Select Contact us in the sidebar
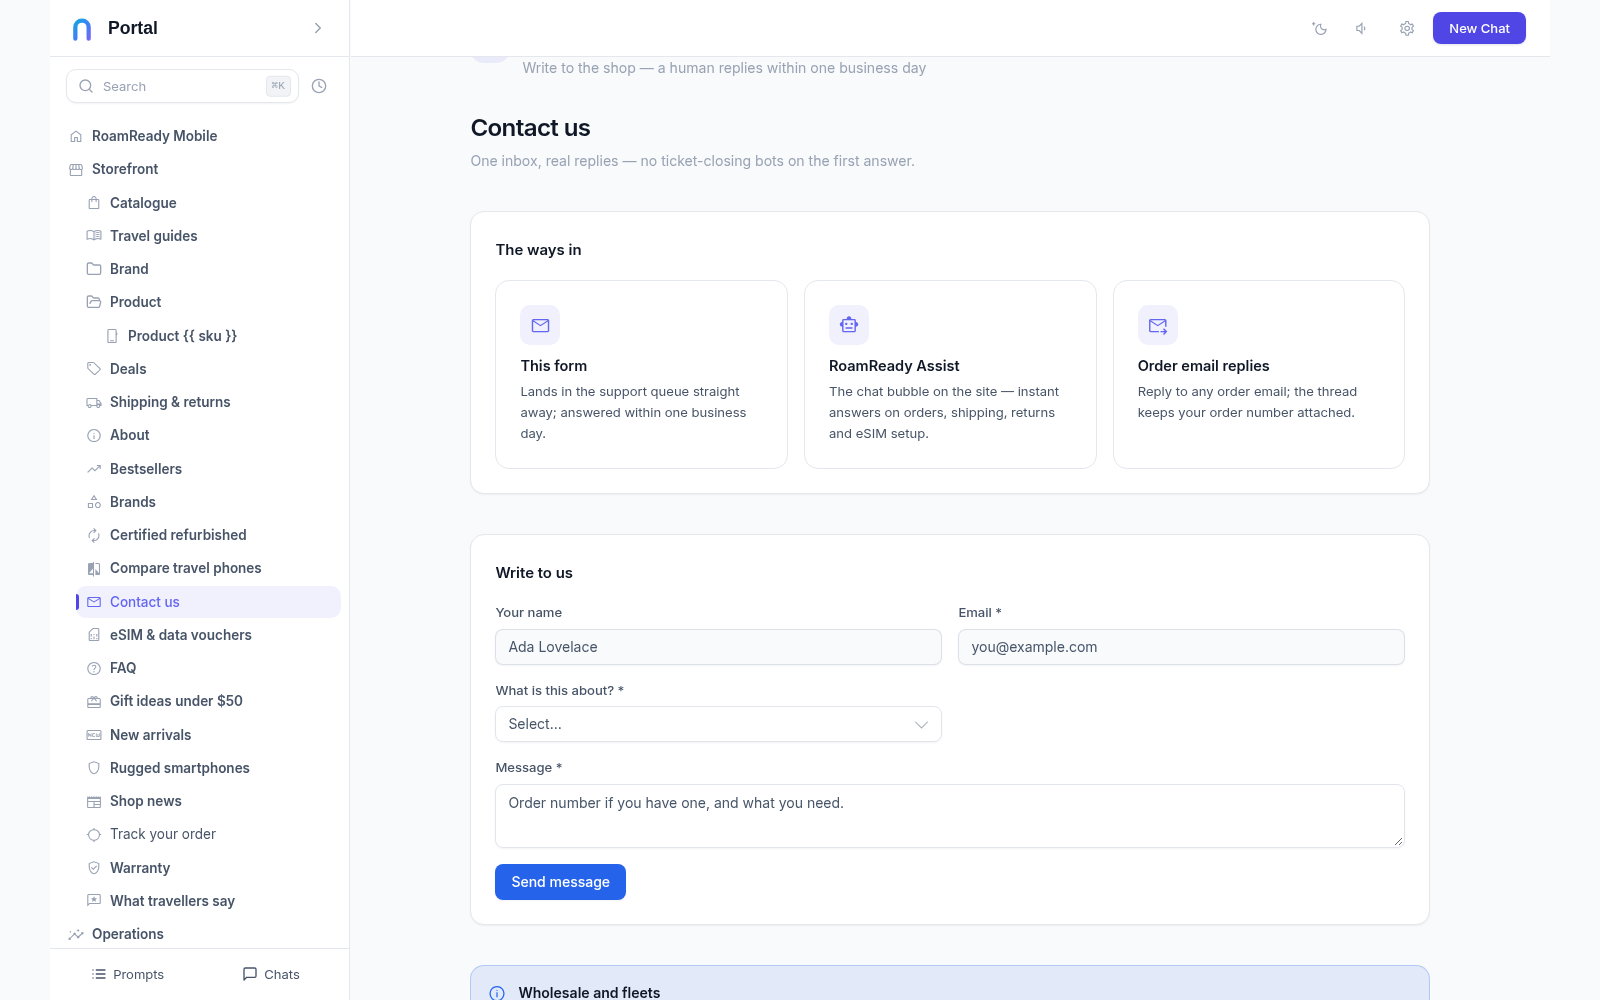Image resolution: width=1600 pixels, height=1000 pixels. click(209, 602)
